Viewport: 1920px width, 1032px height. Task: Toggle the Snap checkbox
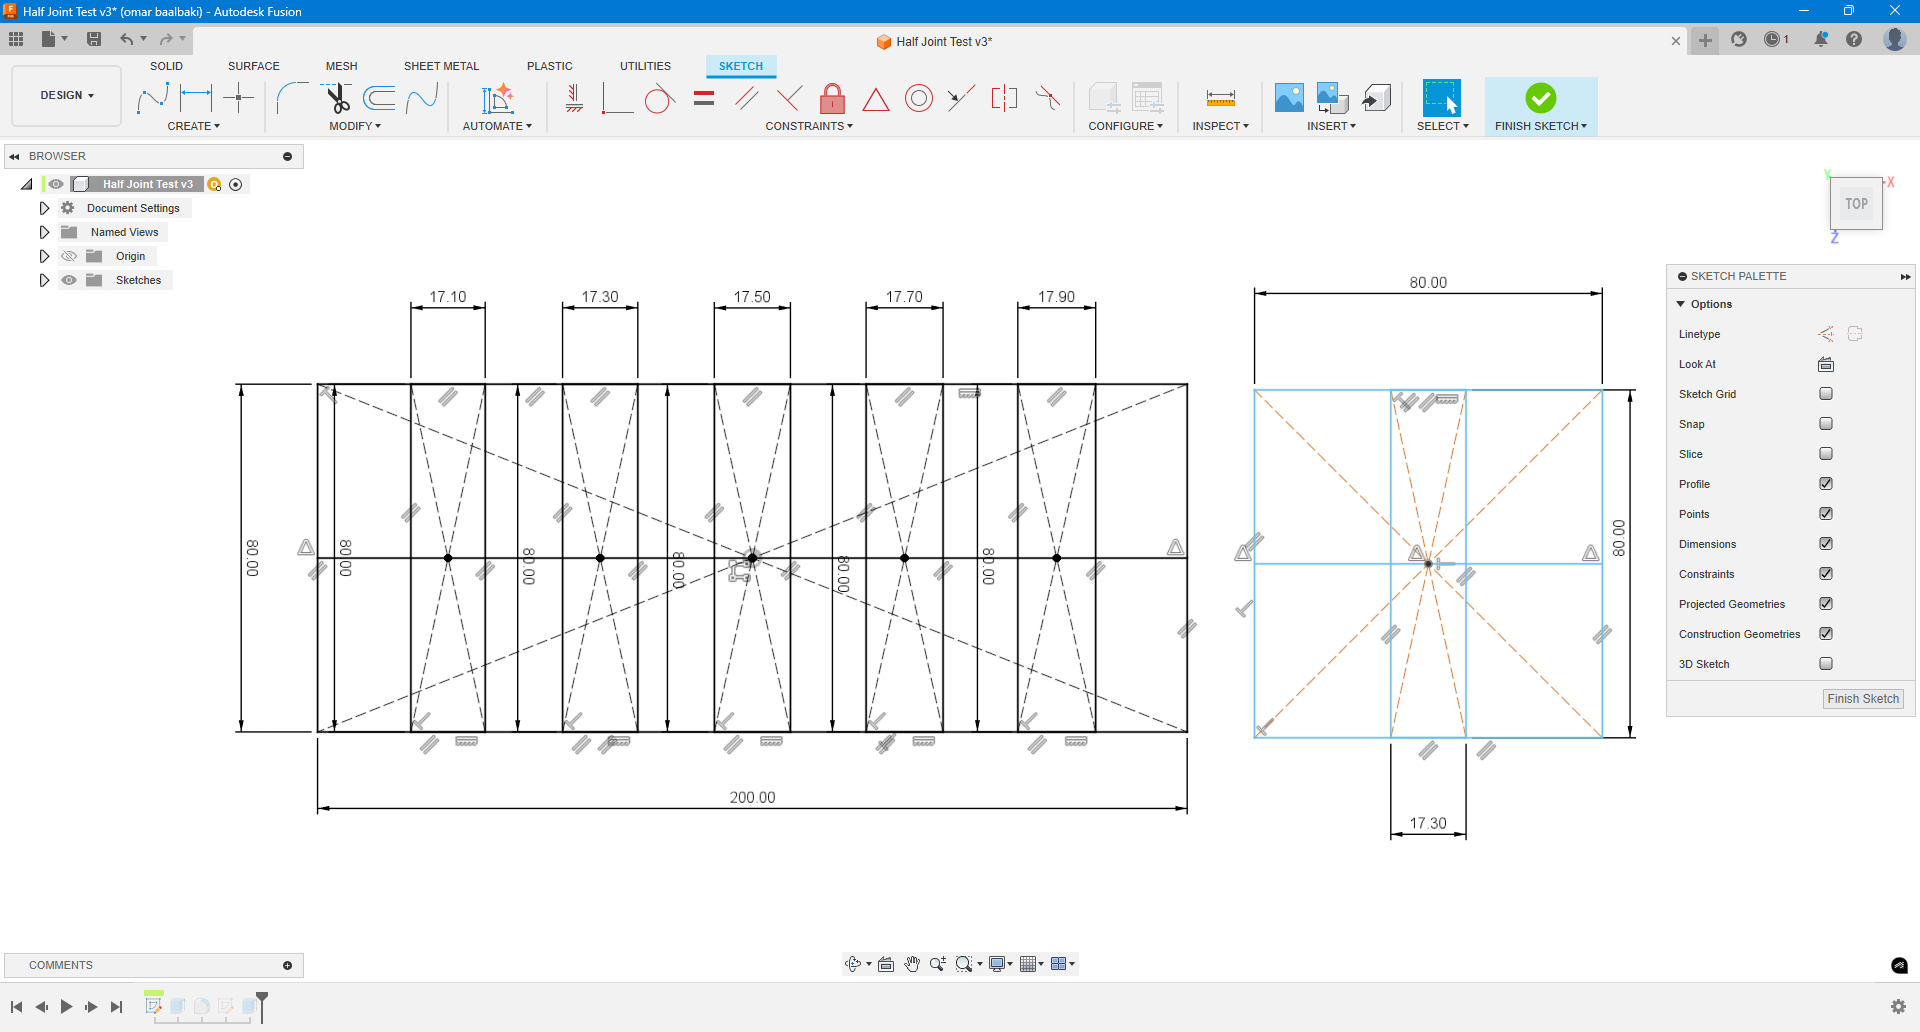pyautogui.click(x=1826, y=424)
